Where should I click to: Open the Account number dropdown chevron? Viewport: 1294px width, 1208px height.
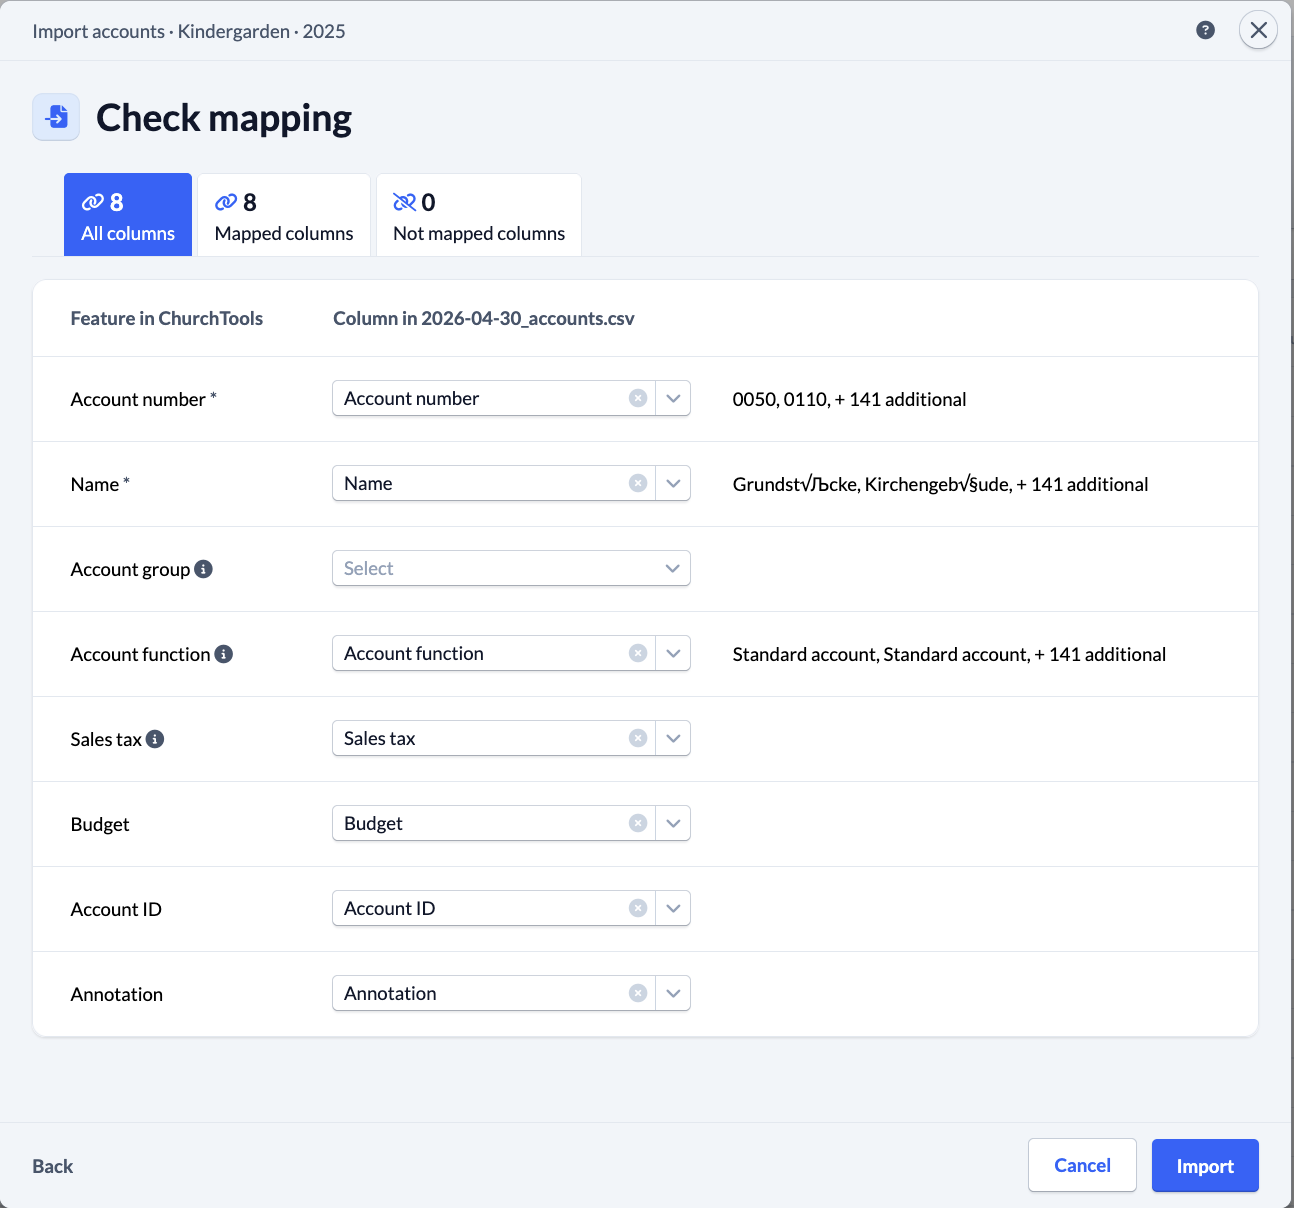(x=673, y=398)
